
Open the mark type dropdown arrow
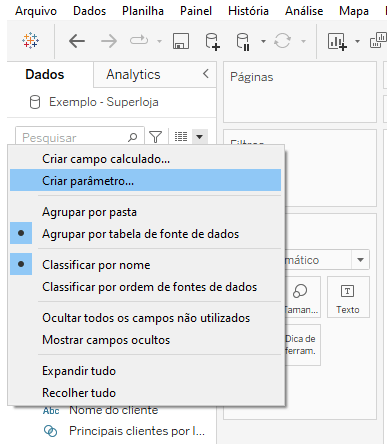point(360,260)
